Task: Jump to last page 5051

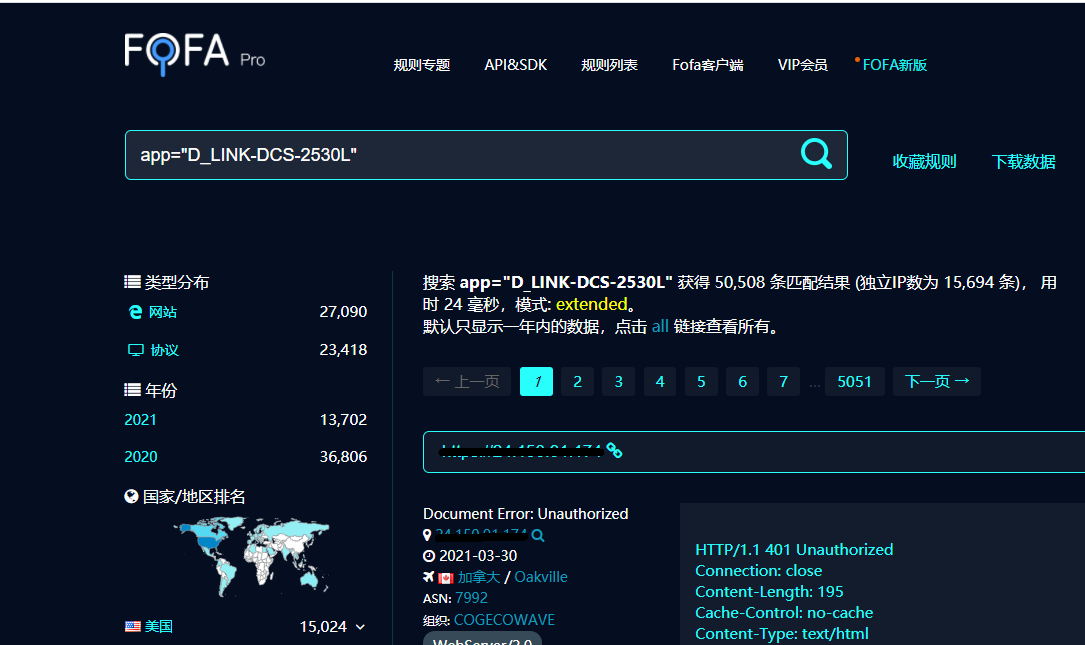Action: 855,381
